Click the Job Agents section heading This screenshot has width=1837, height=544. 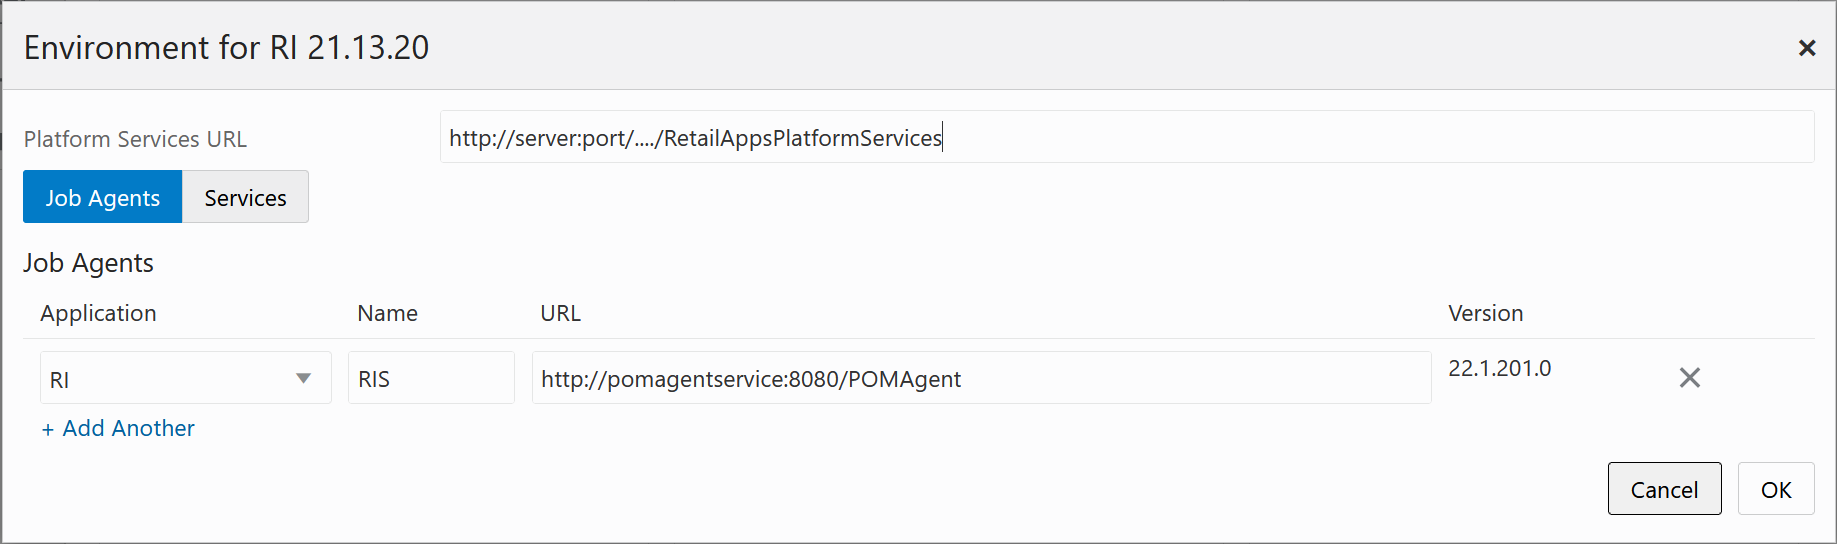pyautogui.click(x=88, y=263)
